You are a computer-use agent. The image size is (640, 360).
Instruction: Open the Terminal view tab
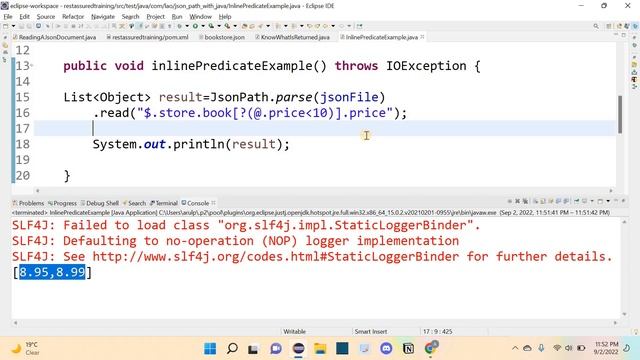[x=164, y=203]
